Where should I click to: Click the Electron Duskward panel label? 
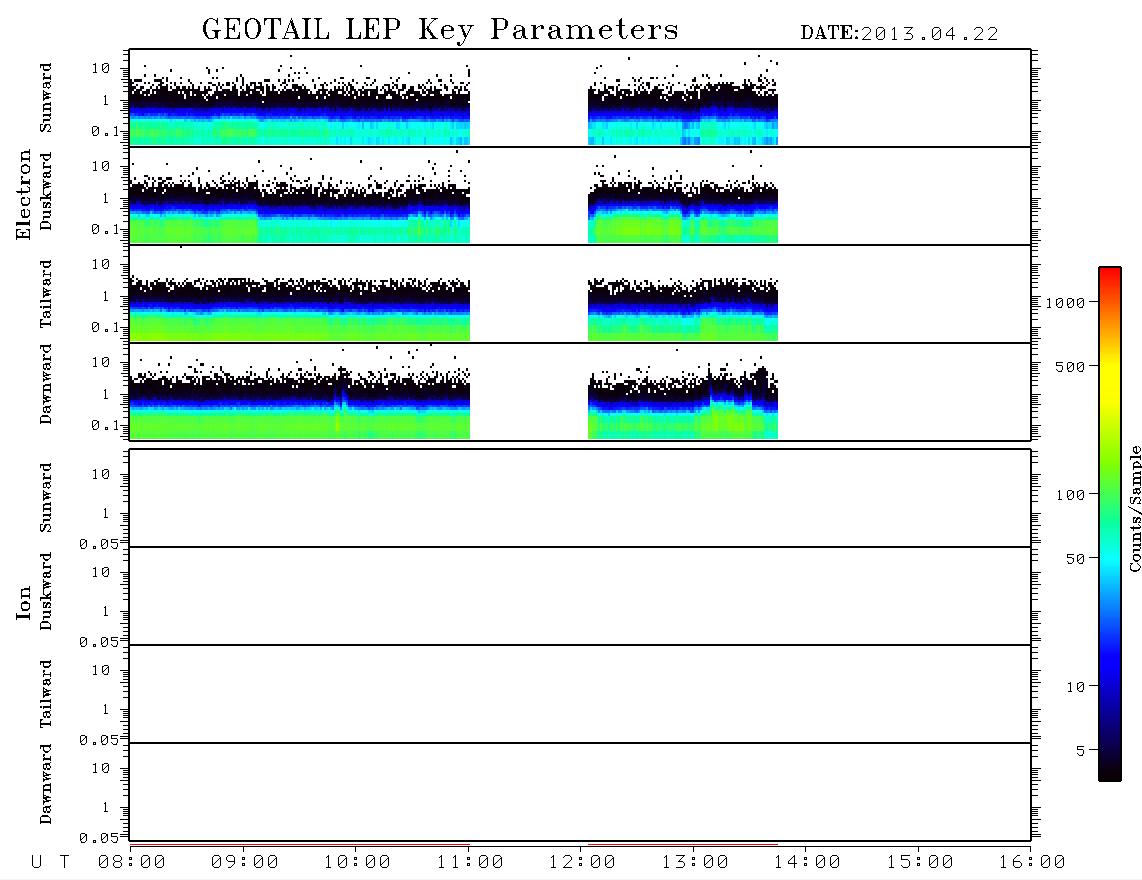pyautogui.click(x=45, y=191)
